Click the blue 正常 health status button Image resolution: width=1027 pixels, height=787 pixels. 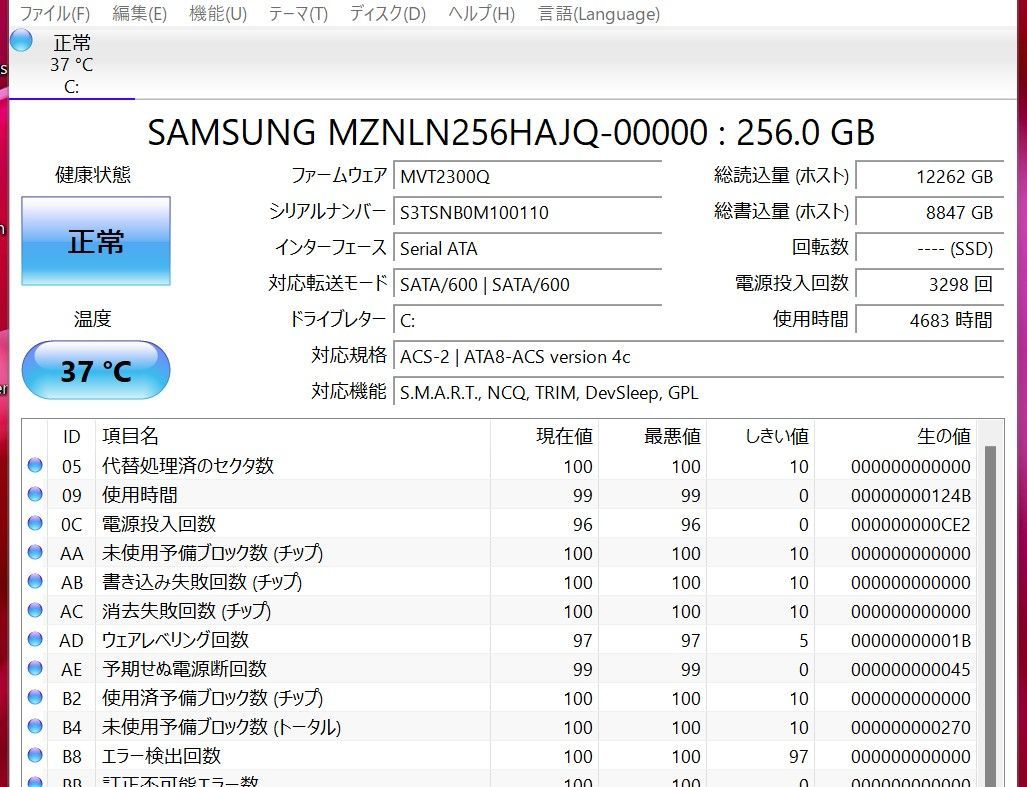click(x=95, y=240)
